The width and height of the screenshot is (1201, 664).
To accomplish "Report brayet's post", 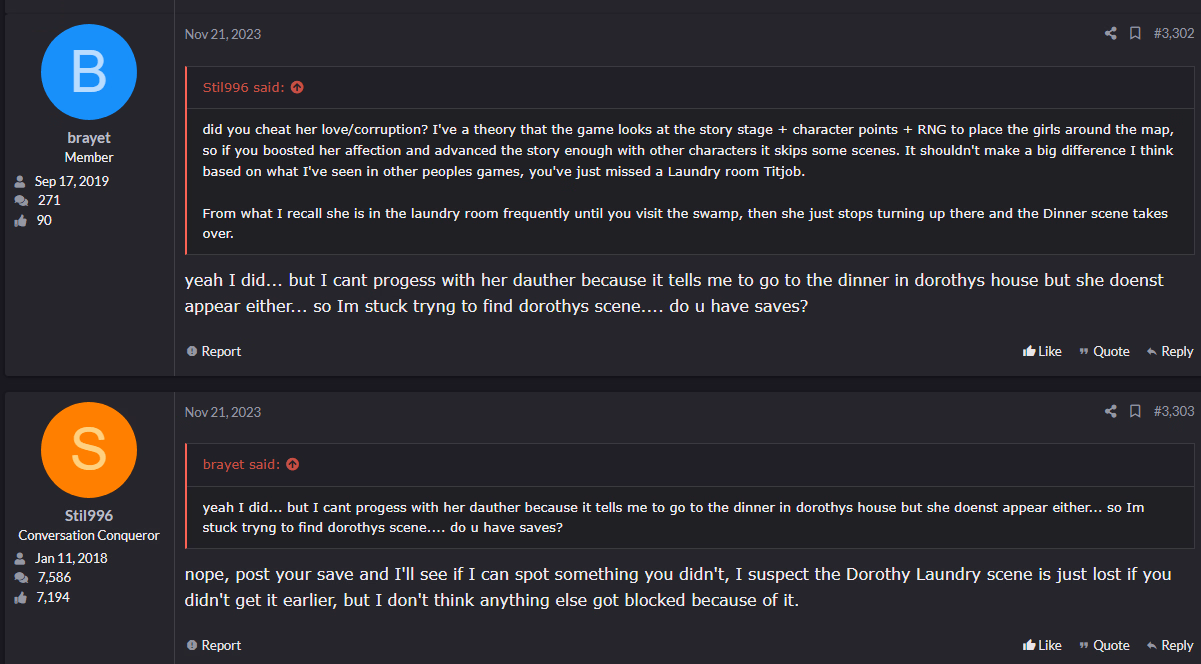I will (x=214, y=351).
